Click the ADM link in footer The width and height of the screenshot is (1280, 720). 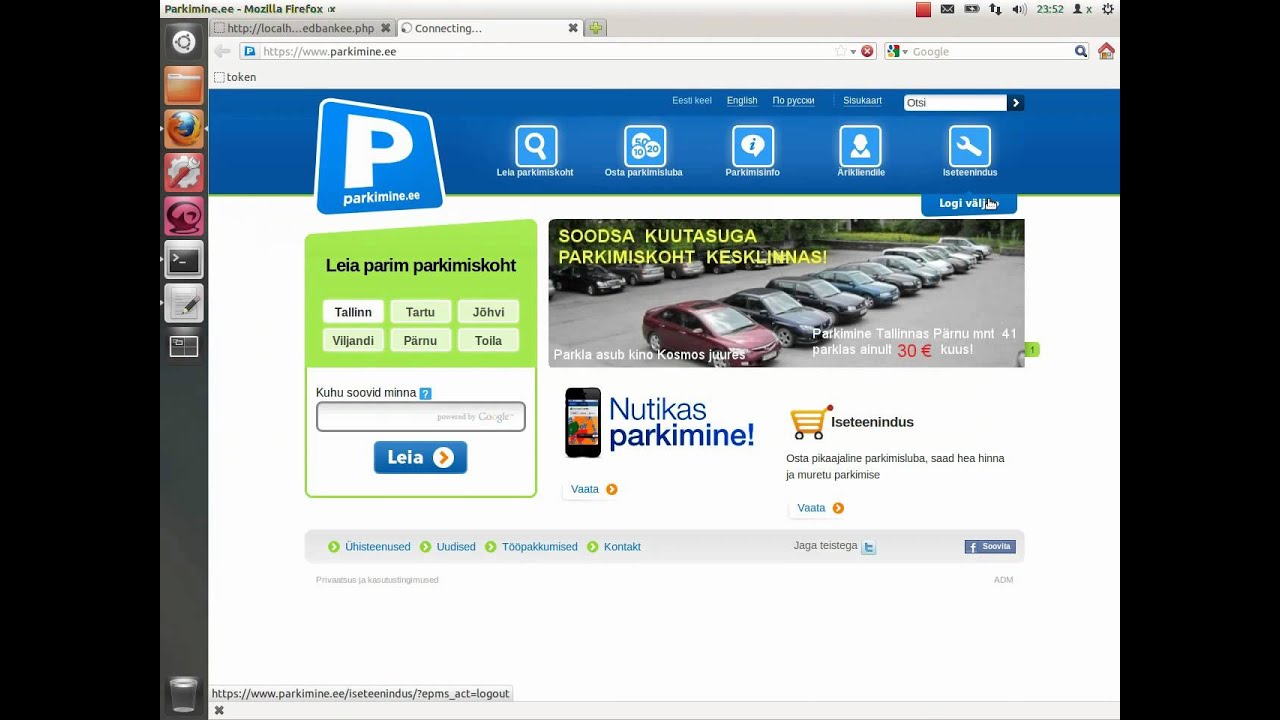pos(1003,580)
